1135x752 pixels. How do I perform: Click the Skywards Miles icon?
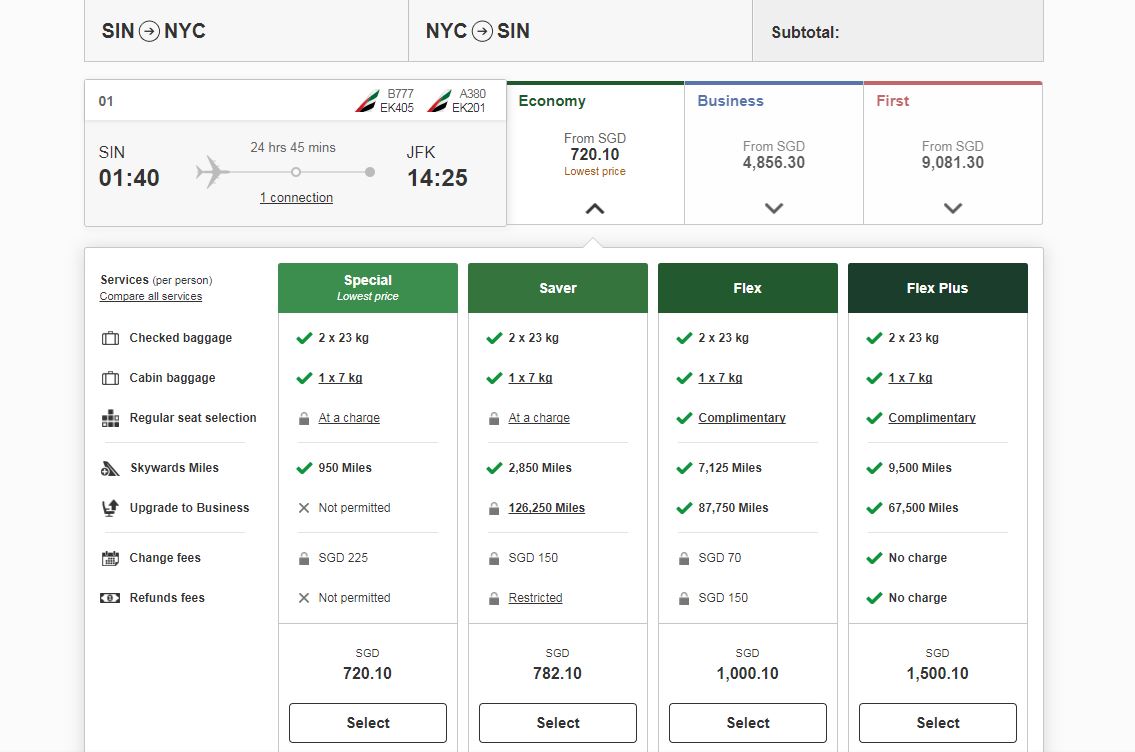tap(110, 468)
